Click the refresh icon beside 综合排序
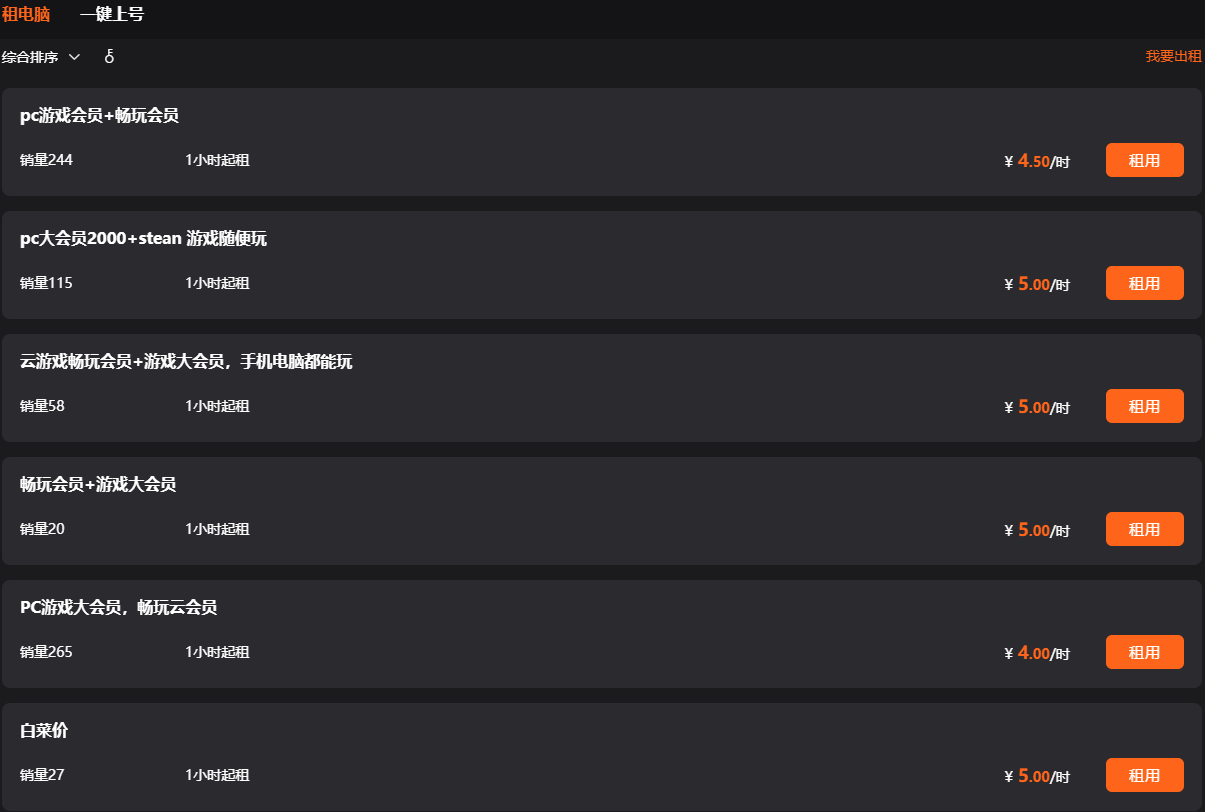 click(109, 57)
